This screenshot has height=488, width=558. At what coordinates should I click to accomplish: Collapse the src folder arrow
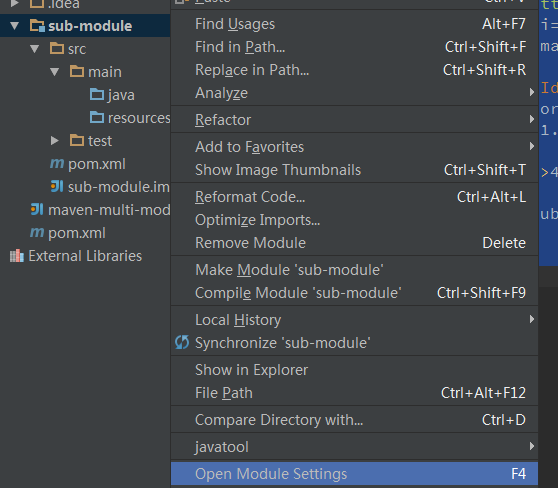35,49
